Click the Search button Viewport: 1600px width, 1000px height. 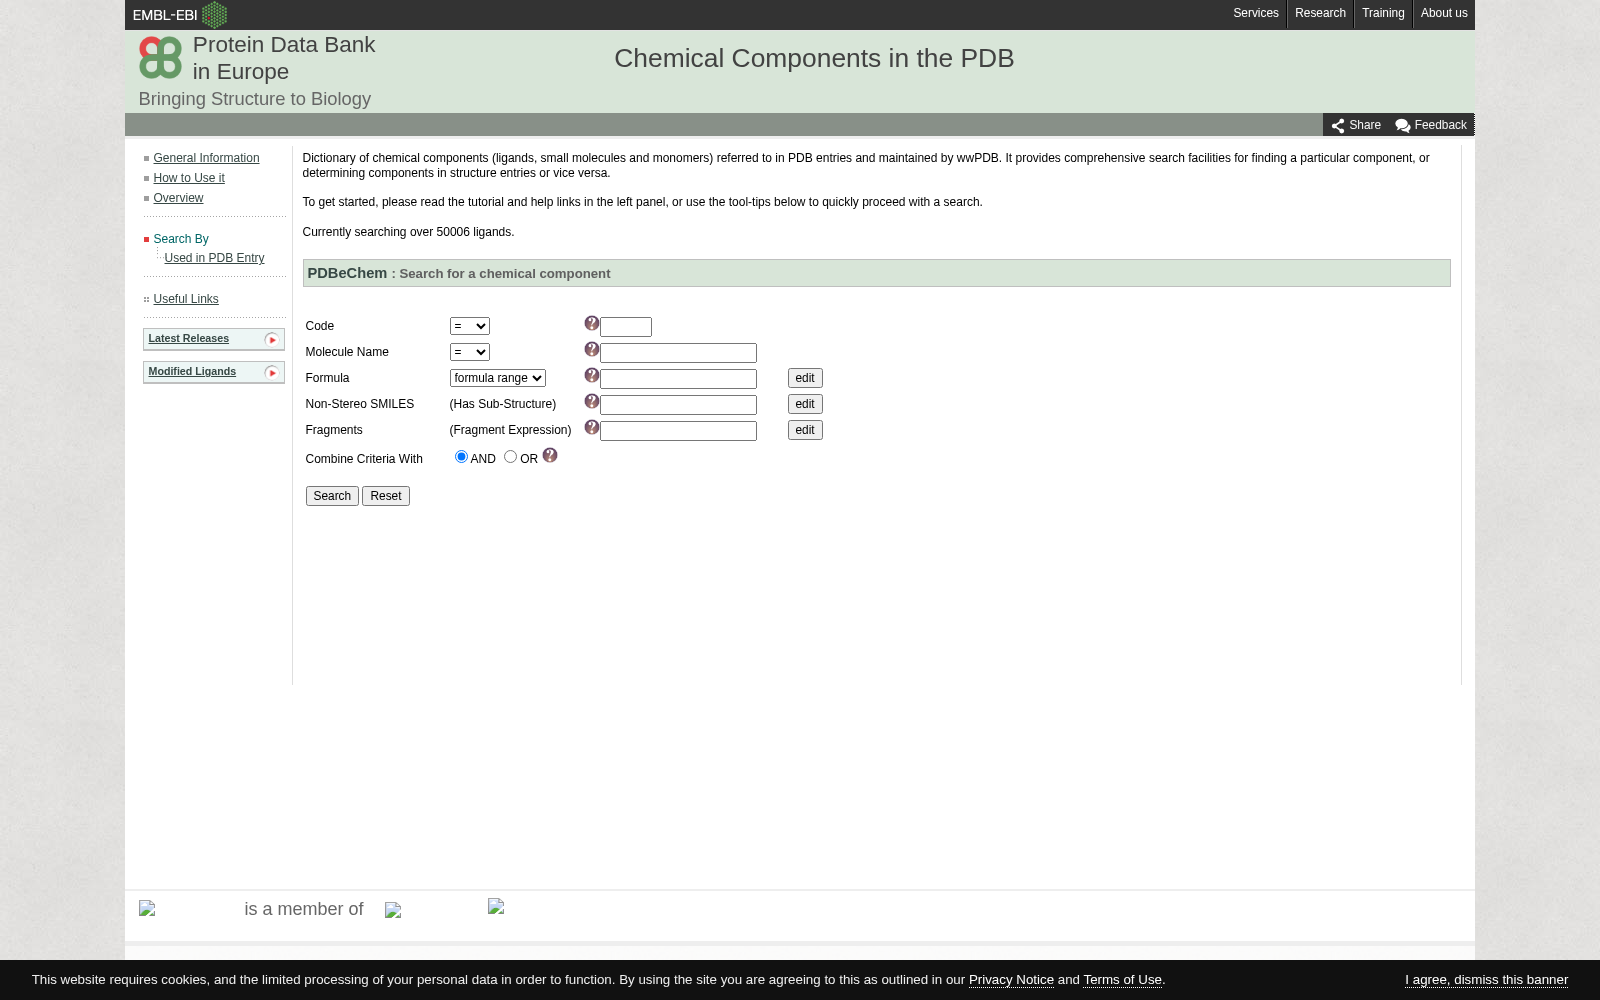332,496
